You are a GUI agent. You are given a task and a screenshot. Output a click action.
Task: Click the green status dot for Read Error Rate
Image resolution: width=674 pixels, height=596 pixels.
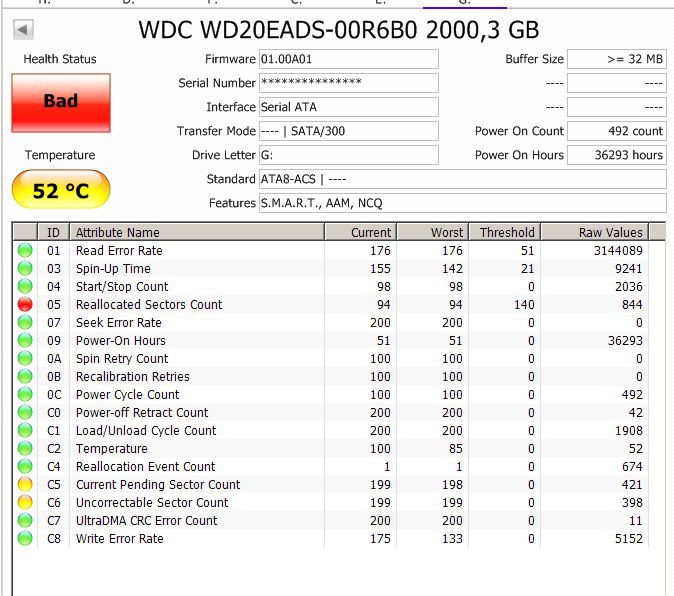(x=25, y=250)
